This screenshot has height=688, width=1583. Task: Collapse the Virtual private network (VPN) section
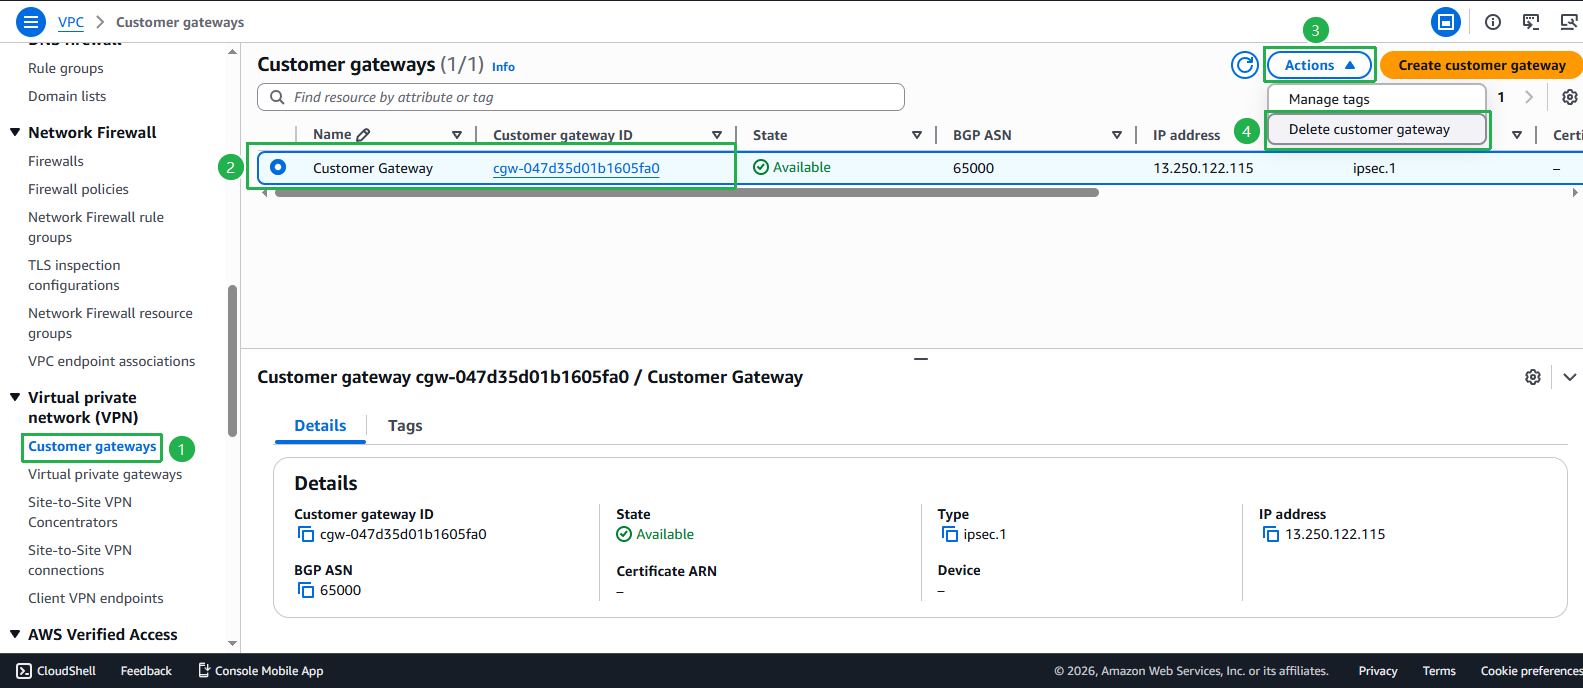coord(15,397)
